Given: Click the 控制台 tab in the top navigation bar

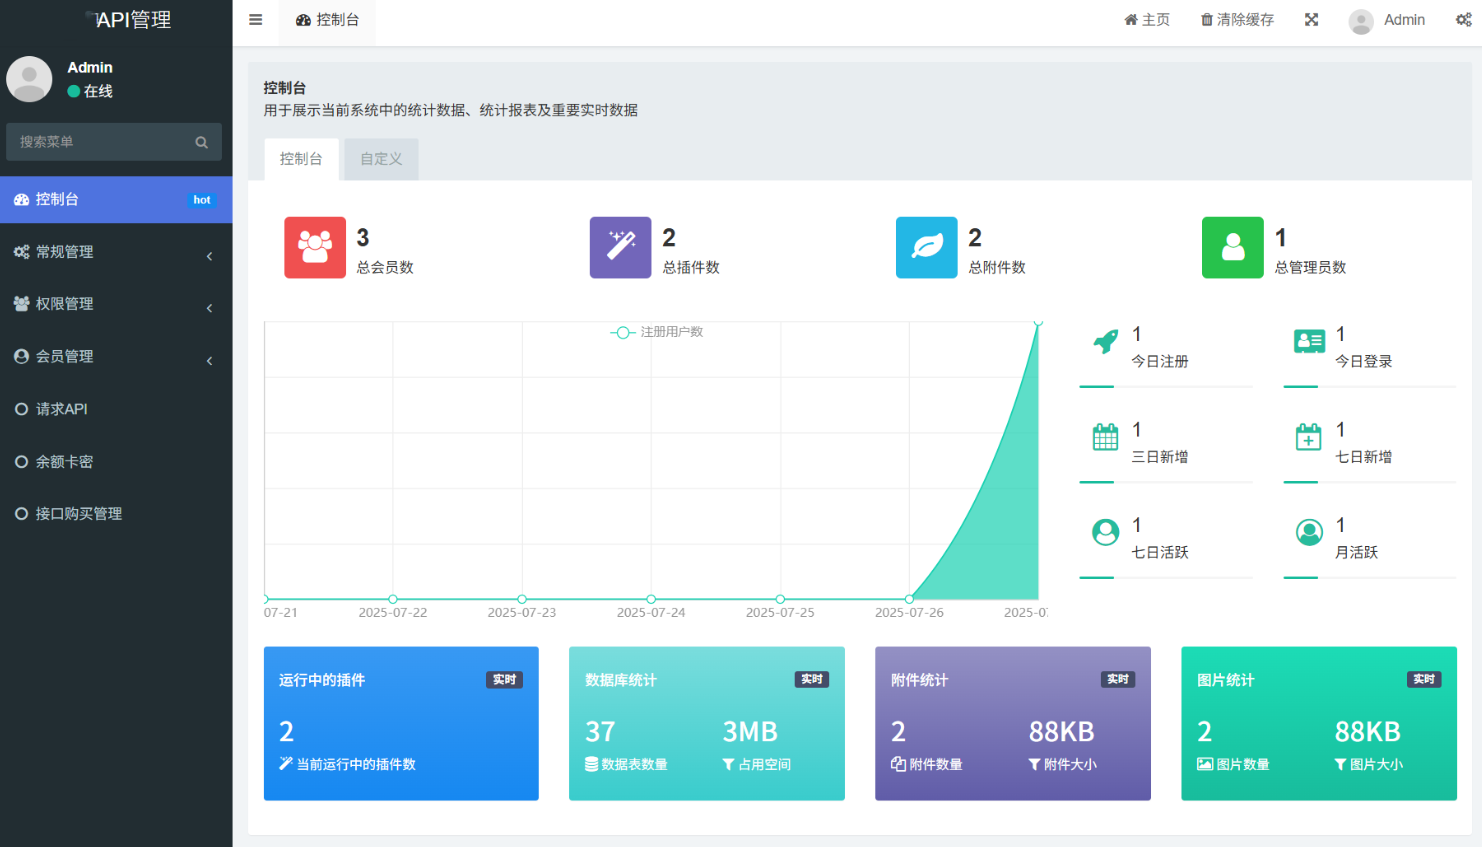Looking at the screenshot, I should [327, 20].
